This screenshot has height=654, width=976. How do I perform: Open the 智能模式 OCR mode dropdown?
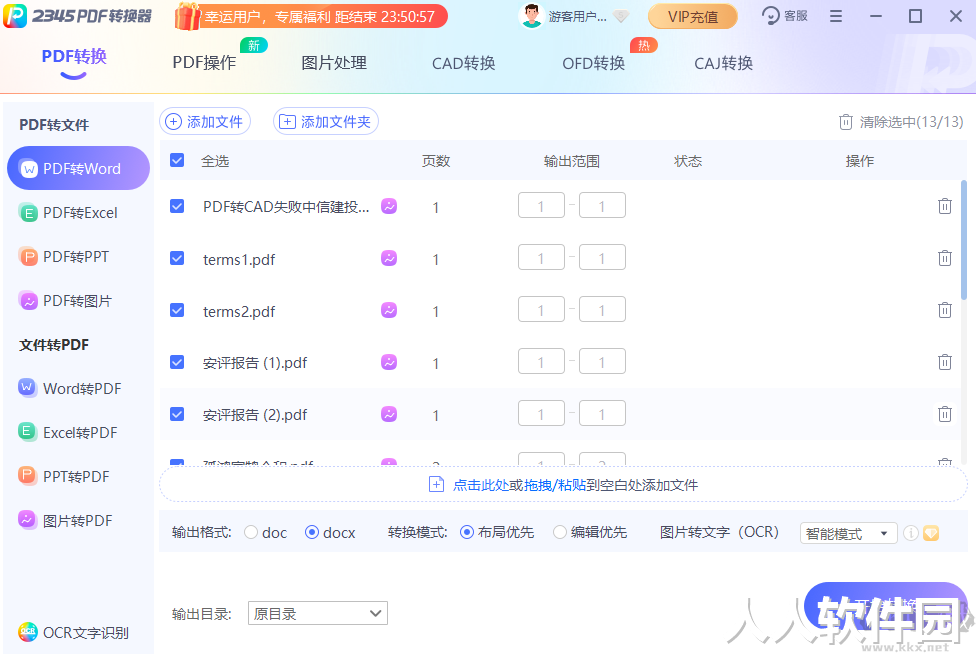point(848,533)
